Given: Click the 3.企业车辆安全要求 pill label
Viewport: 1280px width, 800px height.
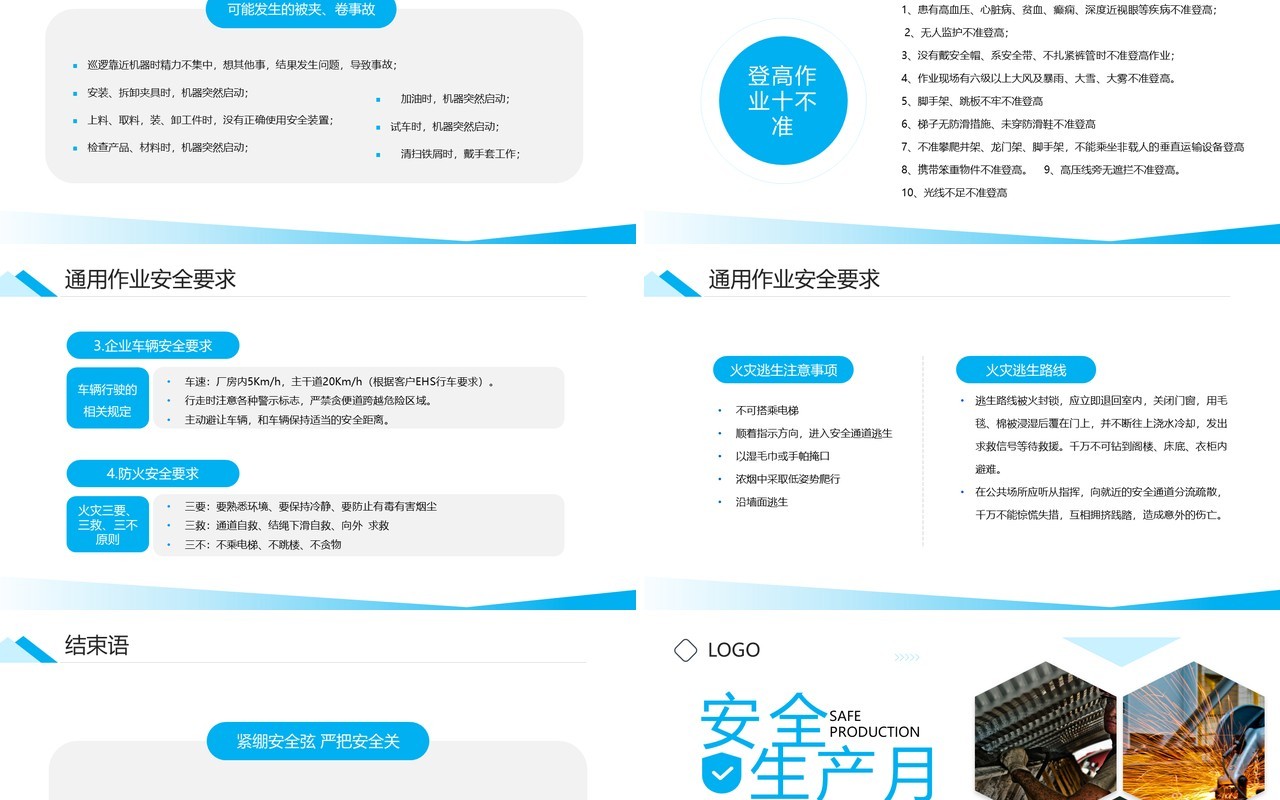Looking at the screenshot, I should [153, 345].
